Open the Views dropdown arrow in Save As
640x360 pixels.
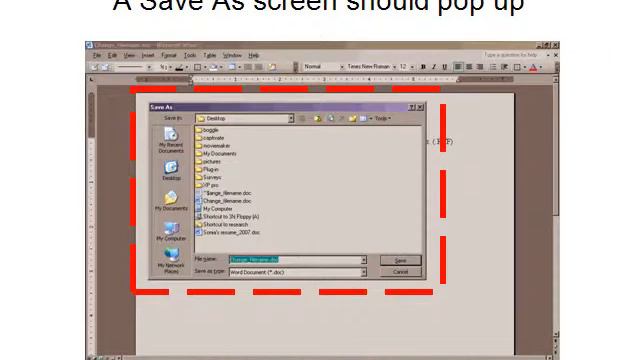pyautogui.click(x=371, y=118)
